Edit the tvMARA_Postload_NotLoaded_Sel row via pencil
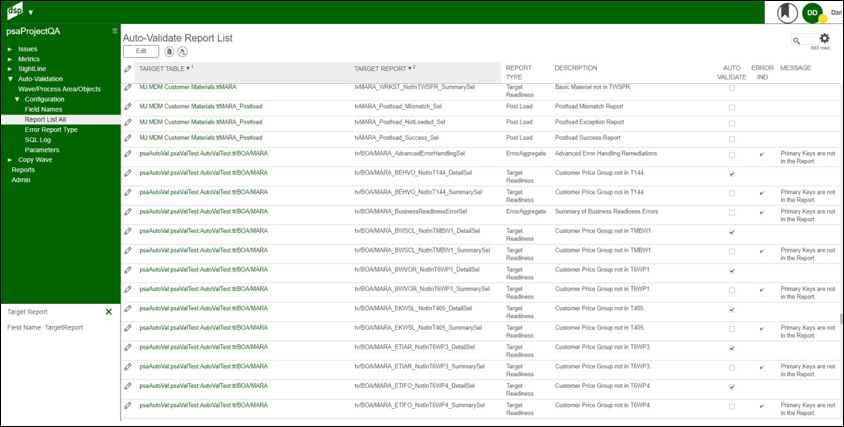This screenshot has width=844, height=427. [128, 122]
